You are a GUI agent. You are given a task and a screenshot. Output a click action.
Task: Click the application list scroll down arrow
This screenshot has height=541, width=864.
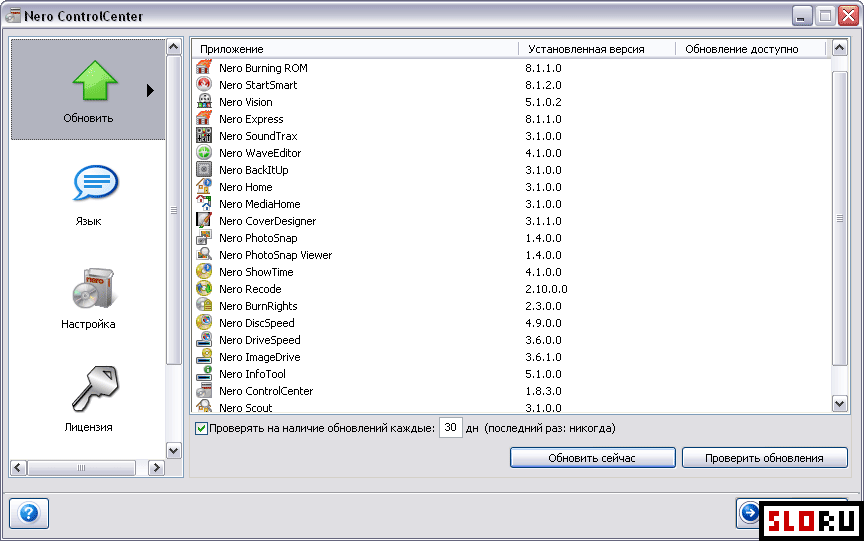pos(839,404)
